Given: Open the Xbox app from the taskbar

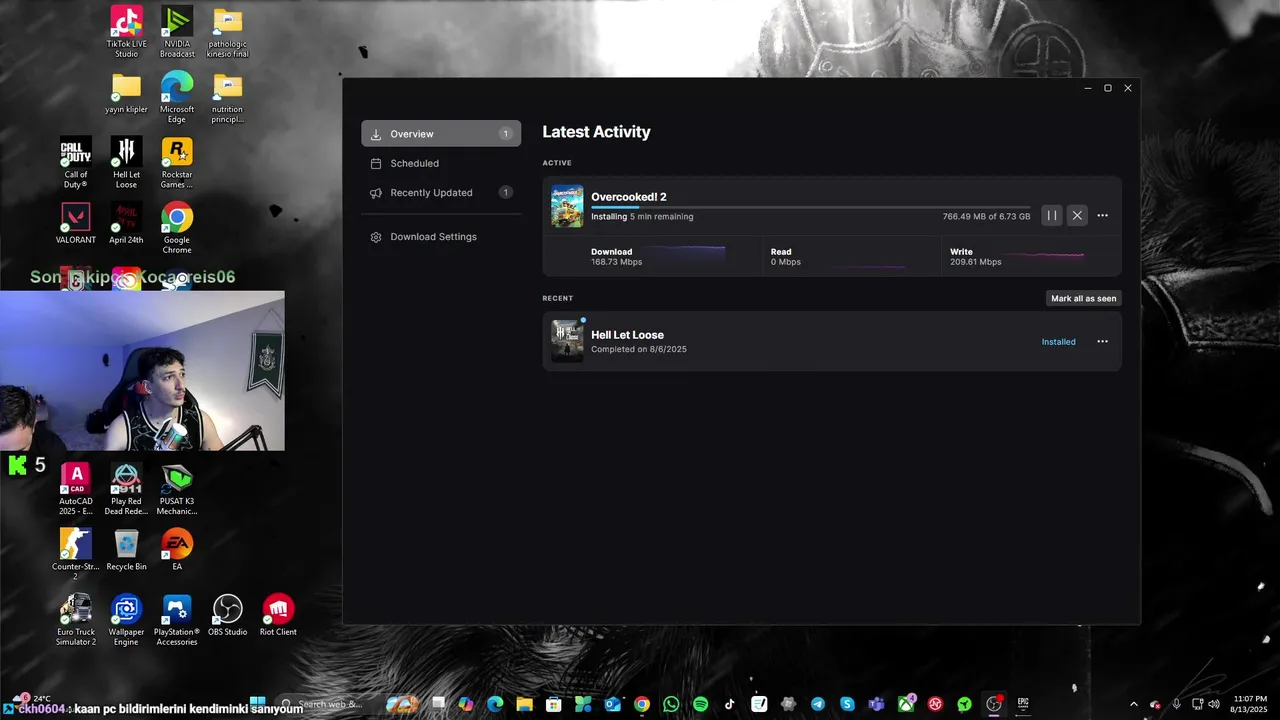Looking at the screenshot, I should [x=906, y=704].
